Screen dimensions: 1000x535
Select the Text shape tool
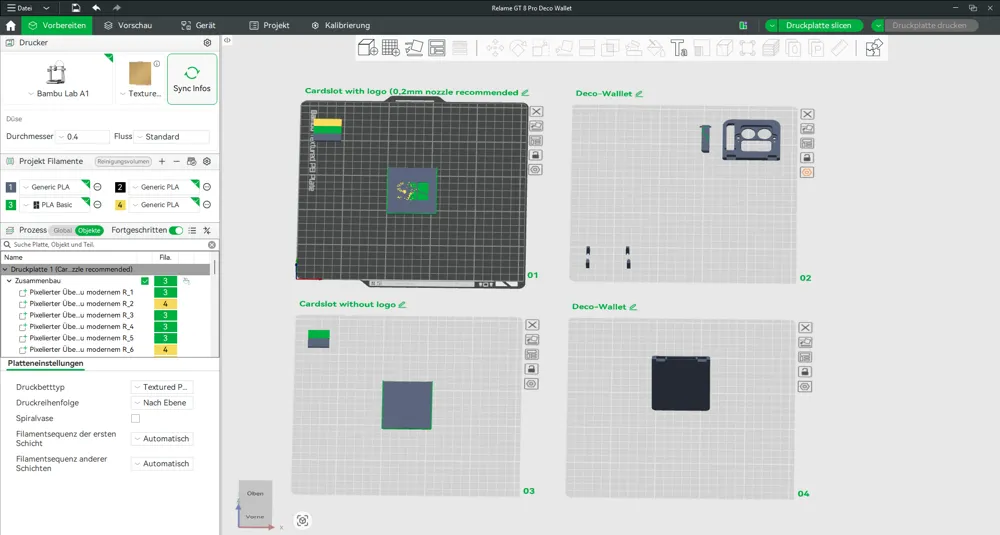679,48
